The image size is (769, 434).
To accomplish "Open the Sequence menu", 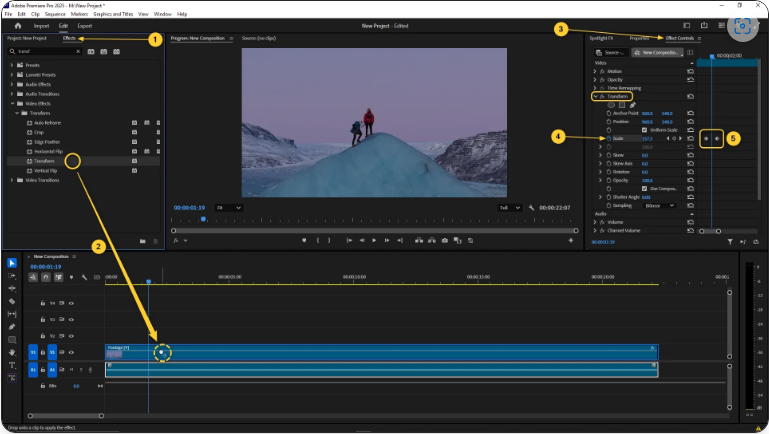I will click(x=55, y=14).
